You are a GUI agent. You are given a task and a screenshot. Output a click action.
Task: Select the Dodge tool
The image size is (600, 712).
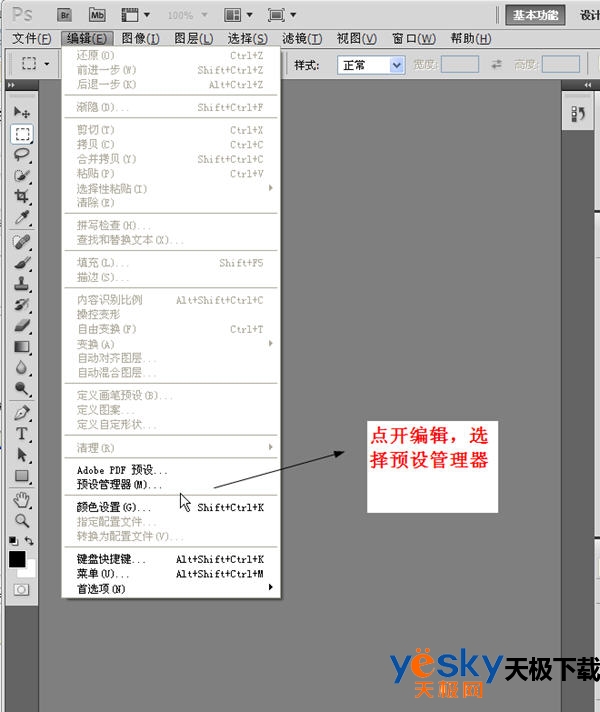(21, 388)
